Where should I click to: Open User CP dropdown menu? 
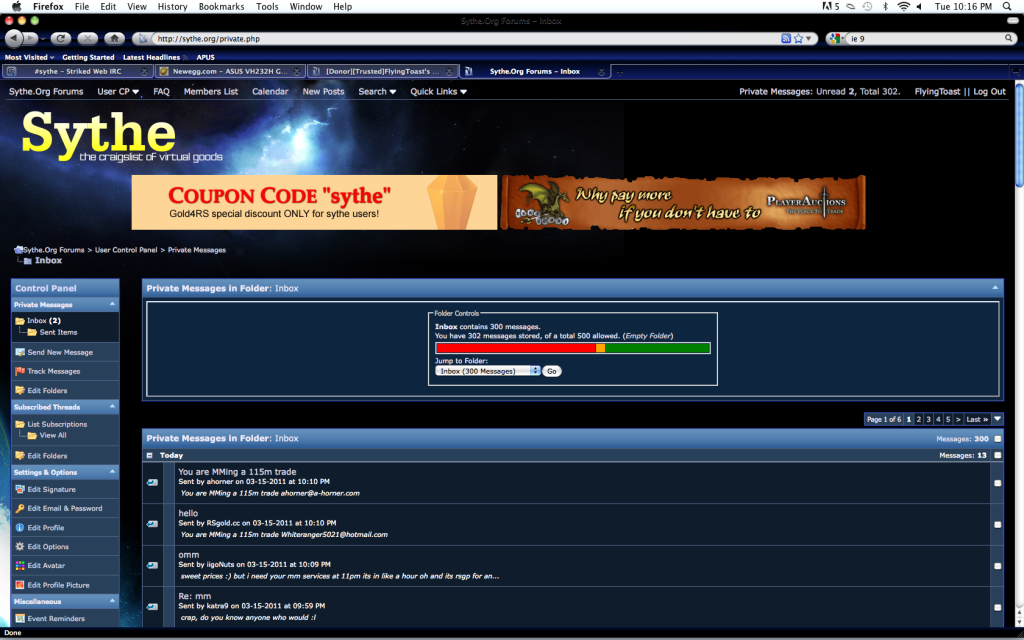click(x=118, y=91)
